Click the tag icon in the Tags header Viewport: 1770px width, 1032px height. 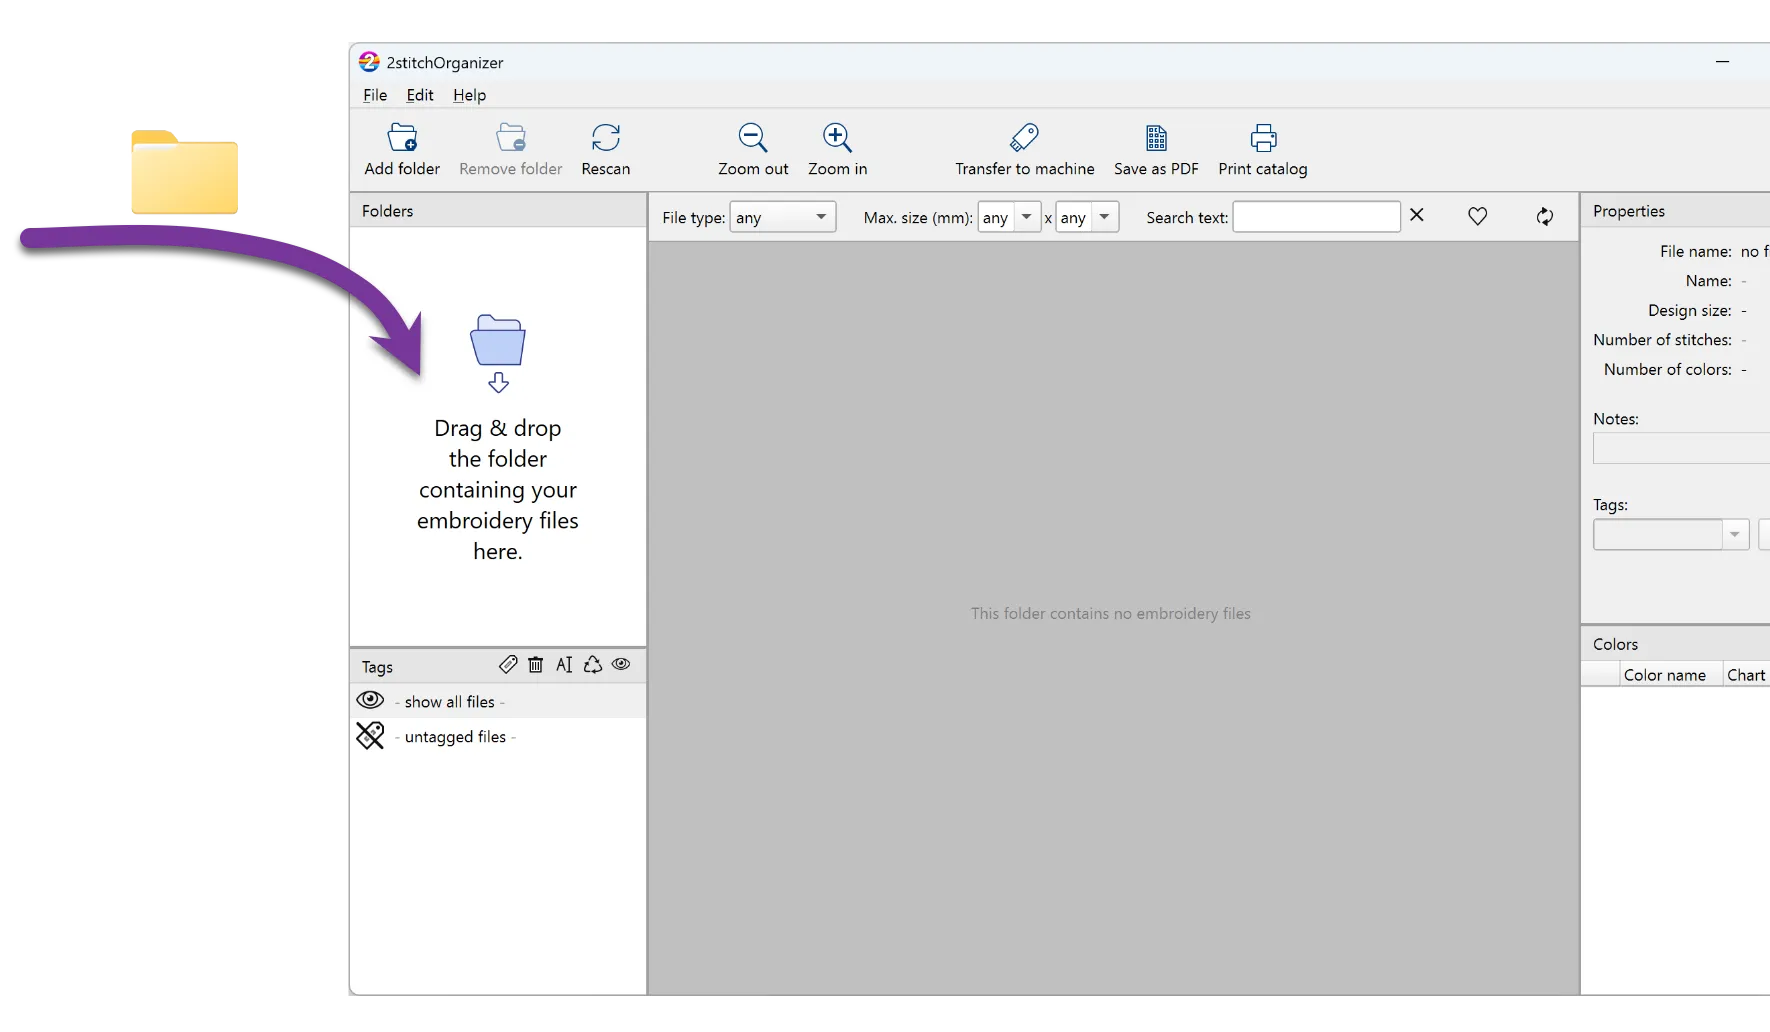click(508, 664)
